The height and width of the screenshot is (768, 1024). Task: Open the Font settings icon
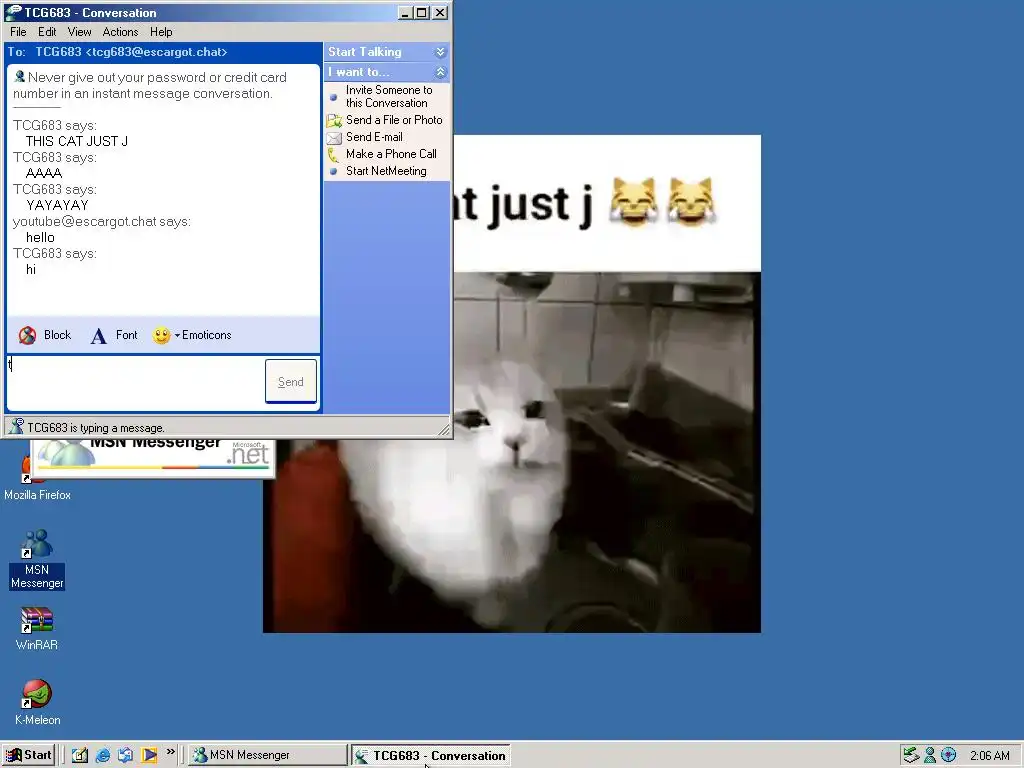[x=98, y=336]
